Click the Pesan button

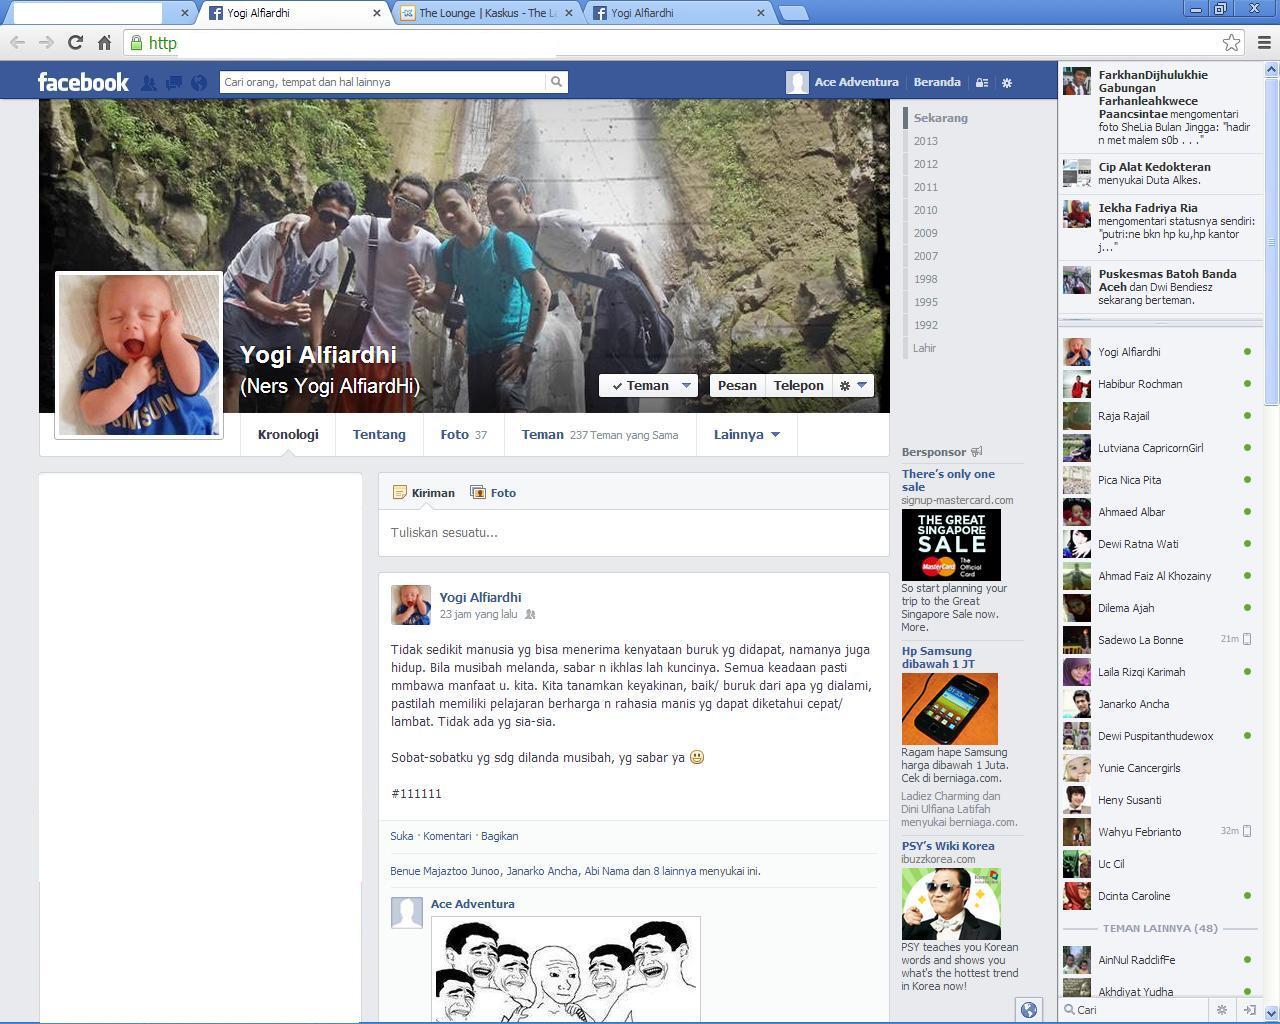[x=737, y=385]
